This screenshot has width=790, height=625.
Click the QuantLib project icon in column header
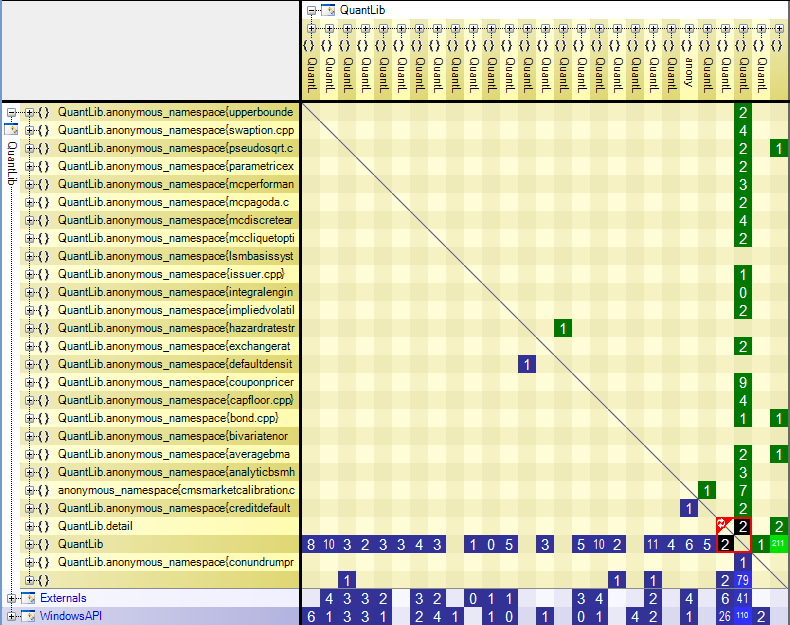coord(328,10)
